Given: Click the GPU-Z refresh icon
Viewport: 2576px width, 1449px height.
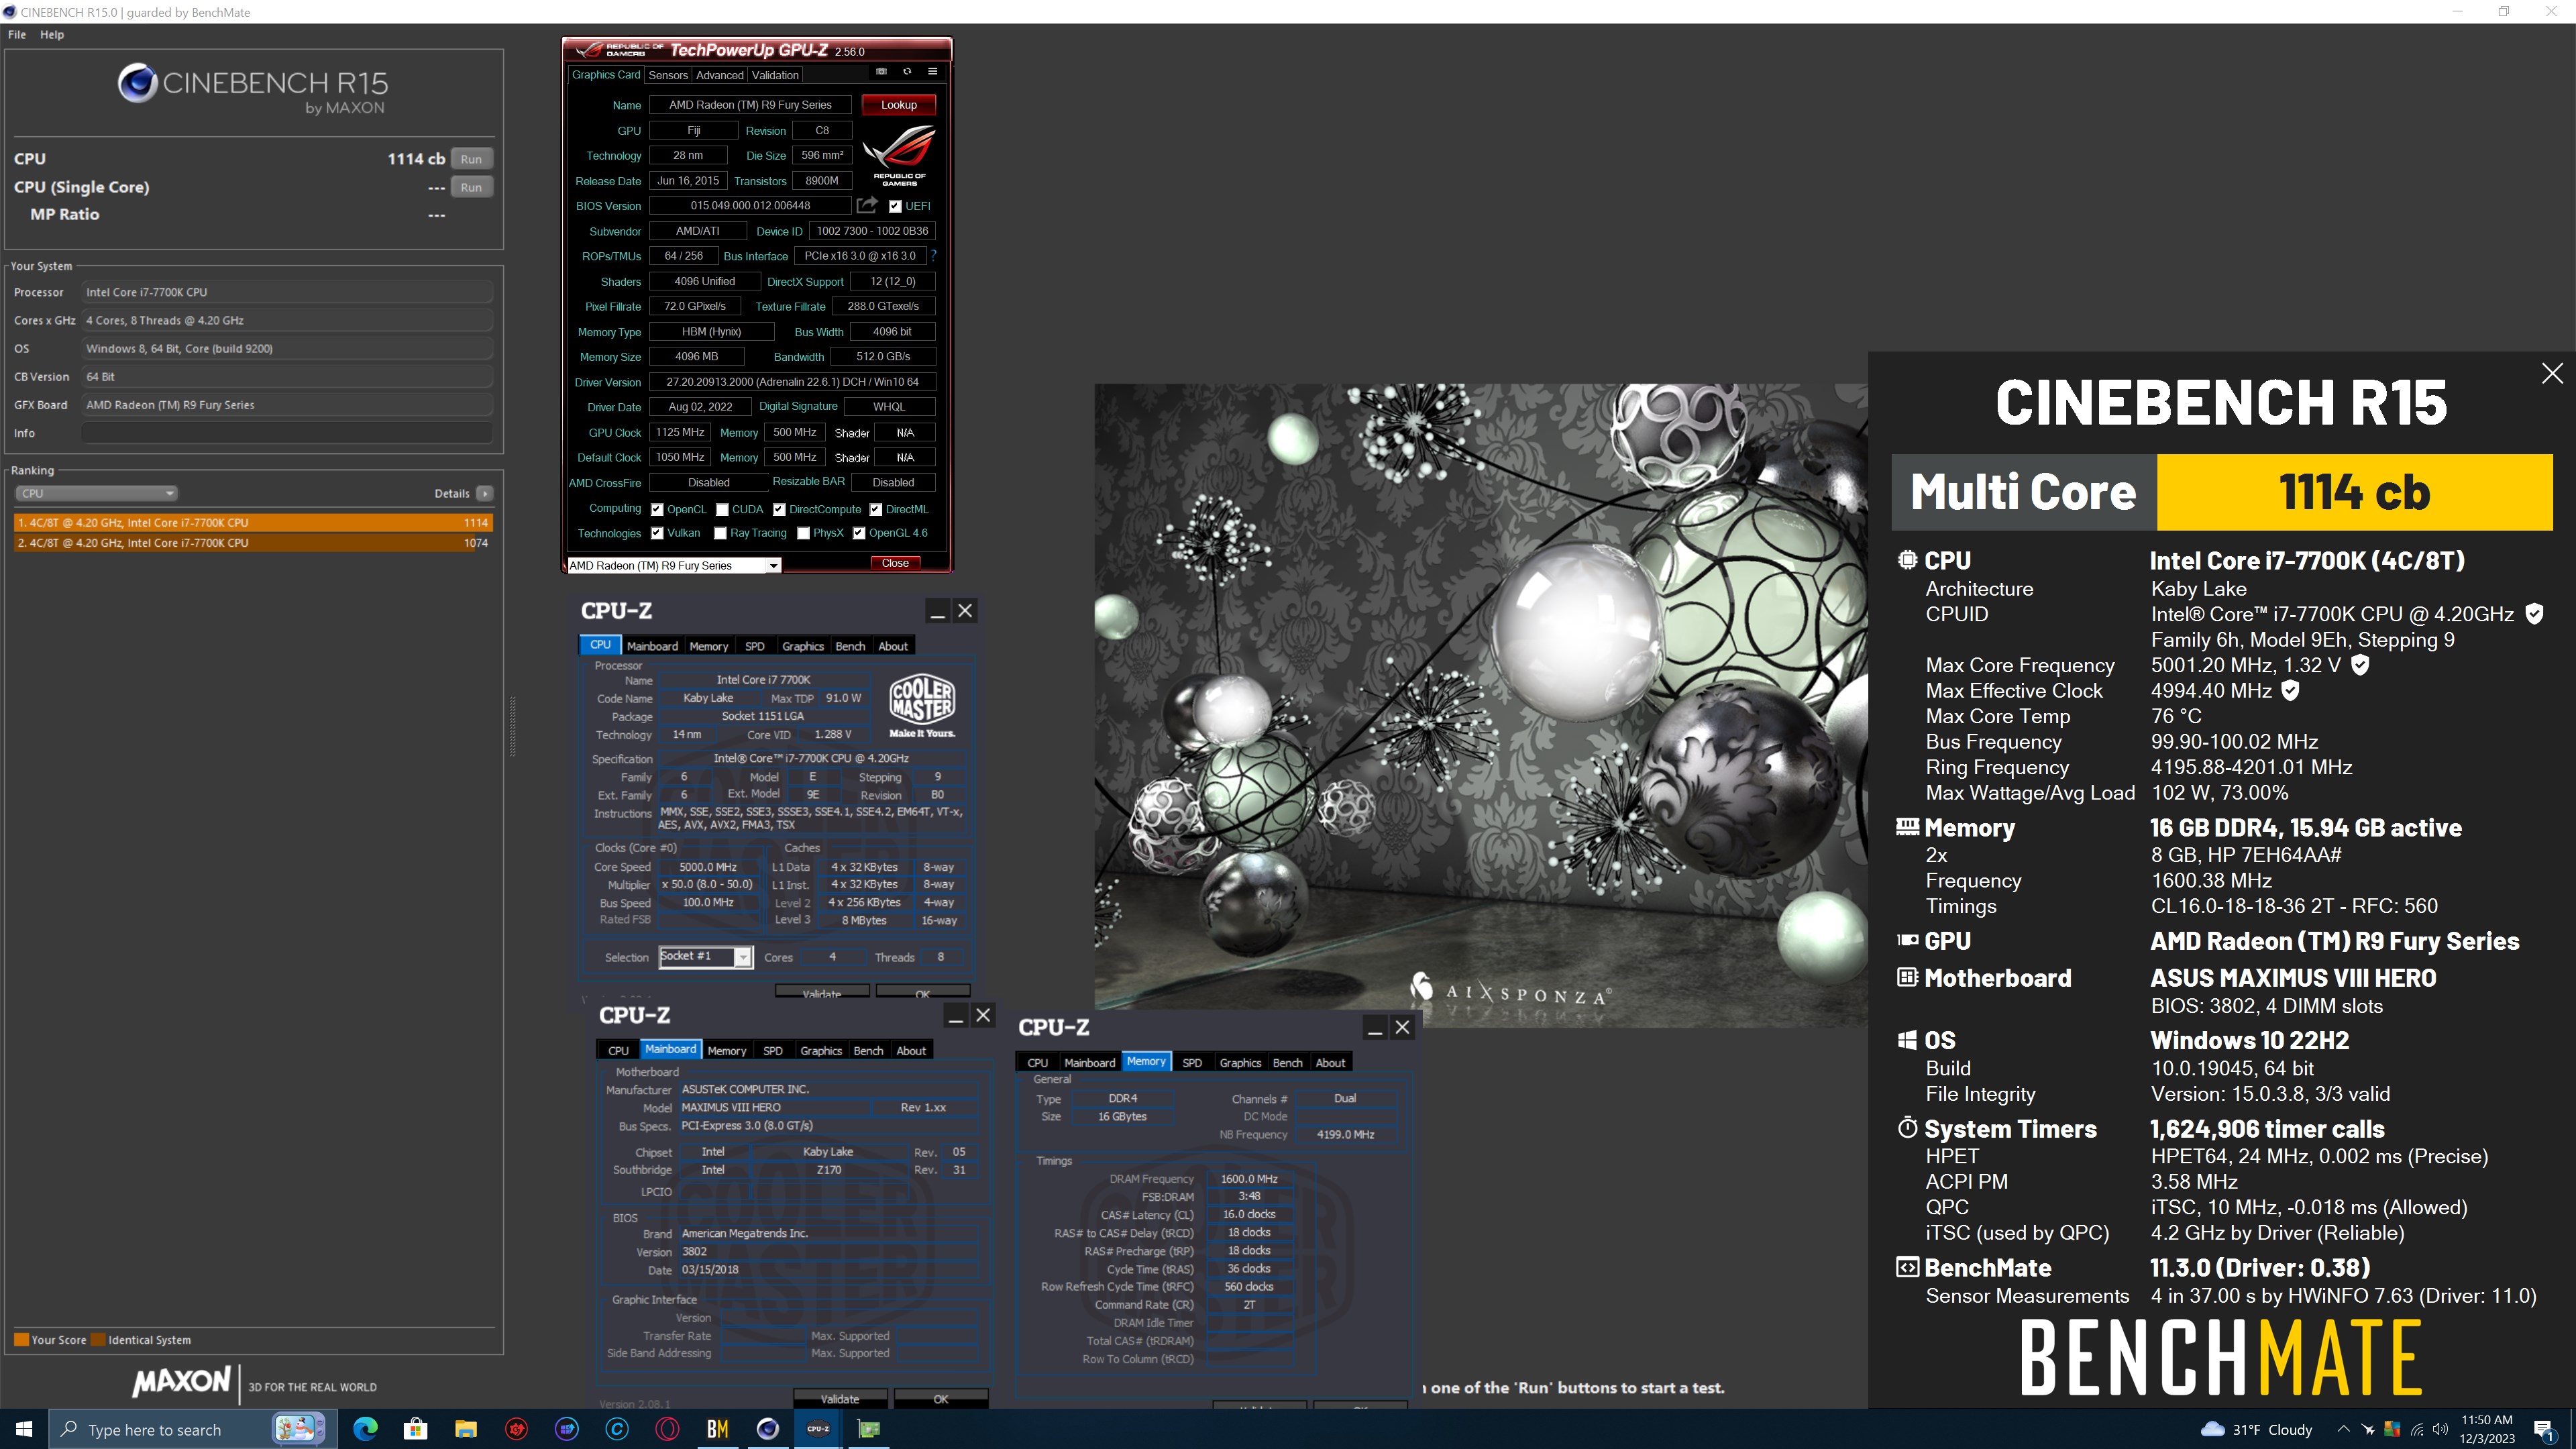Looking at the screenshot, I should click(907, 72).
